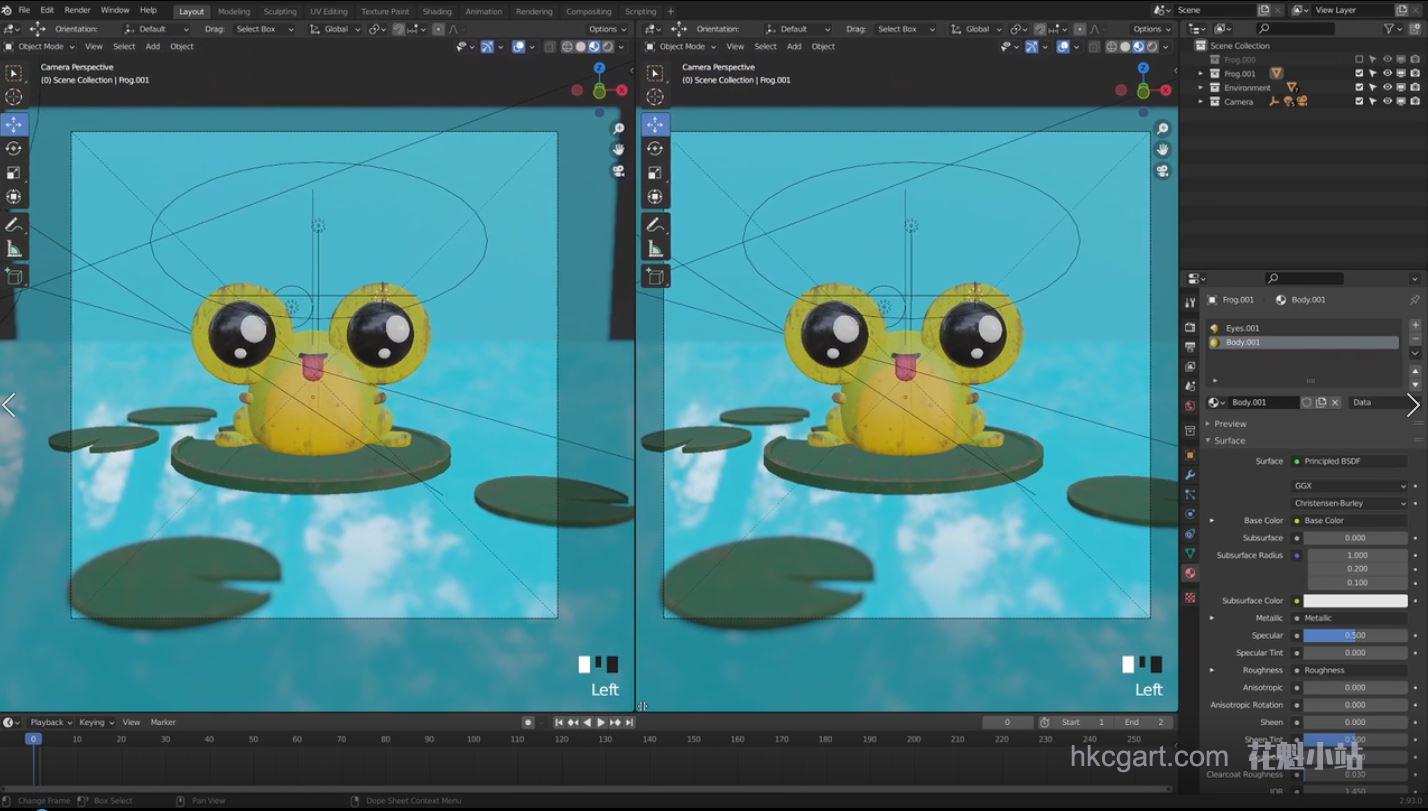Toggle auto keying record button

(528, 722)
